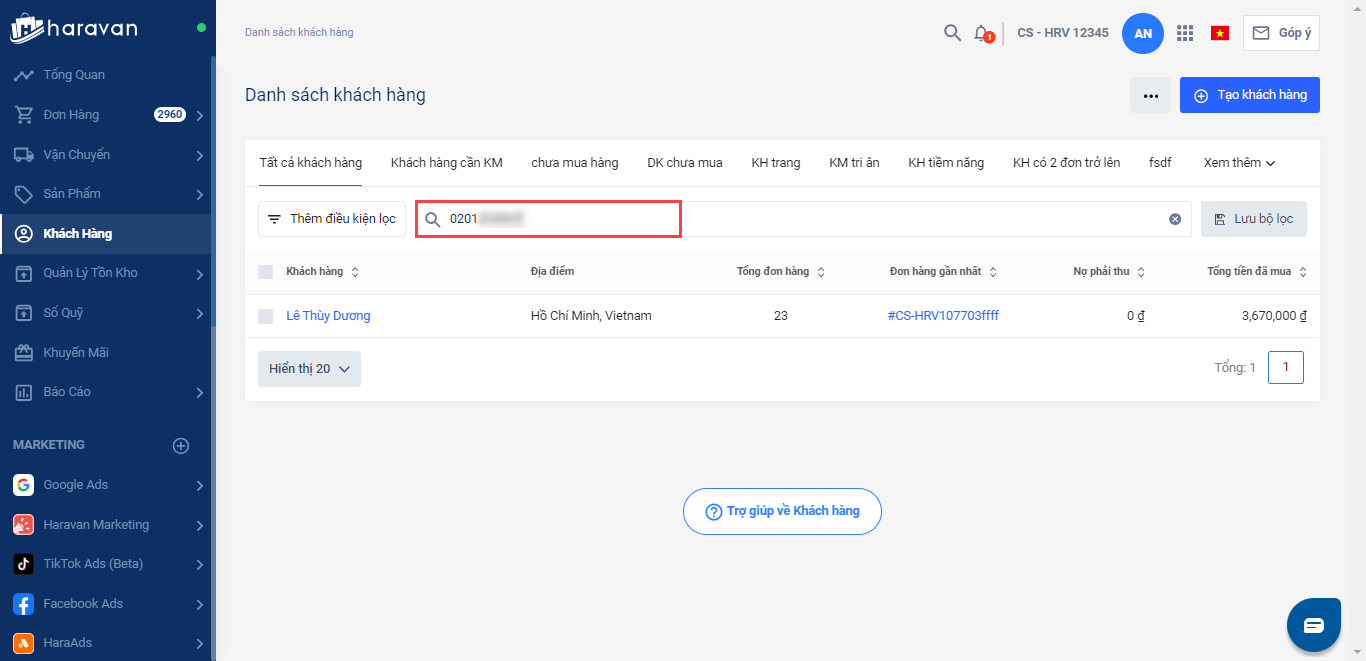This screenshot has height=661, width=1366.
Task: Open the notifications bell
Action: point(982,33)
